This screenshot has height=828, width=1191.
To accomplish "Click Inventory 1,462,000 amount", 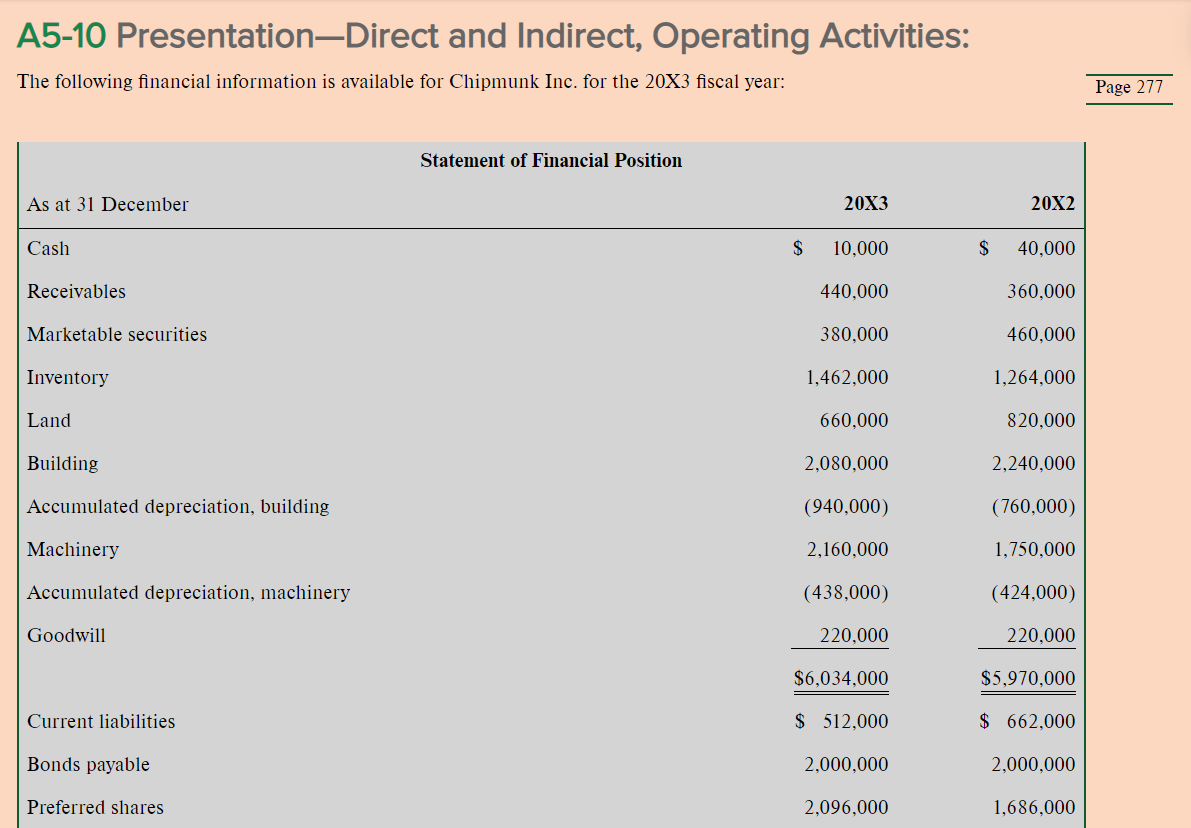I will (x=847, y=378).
